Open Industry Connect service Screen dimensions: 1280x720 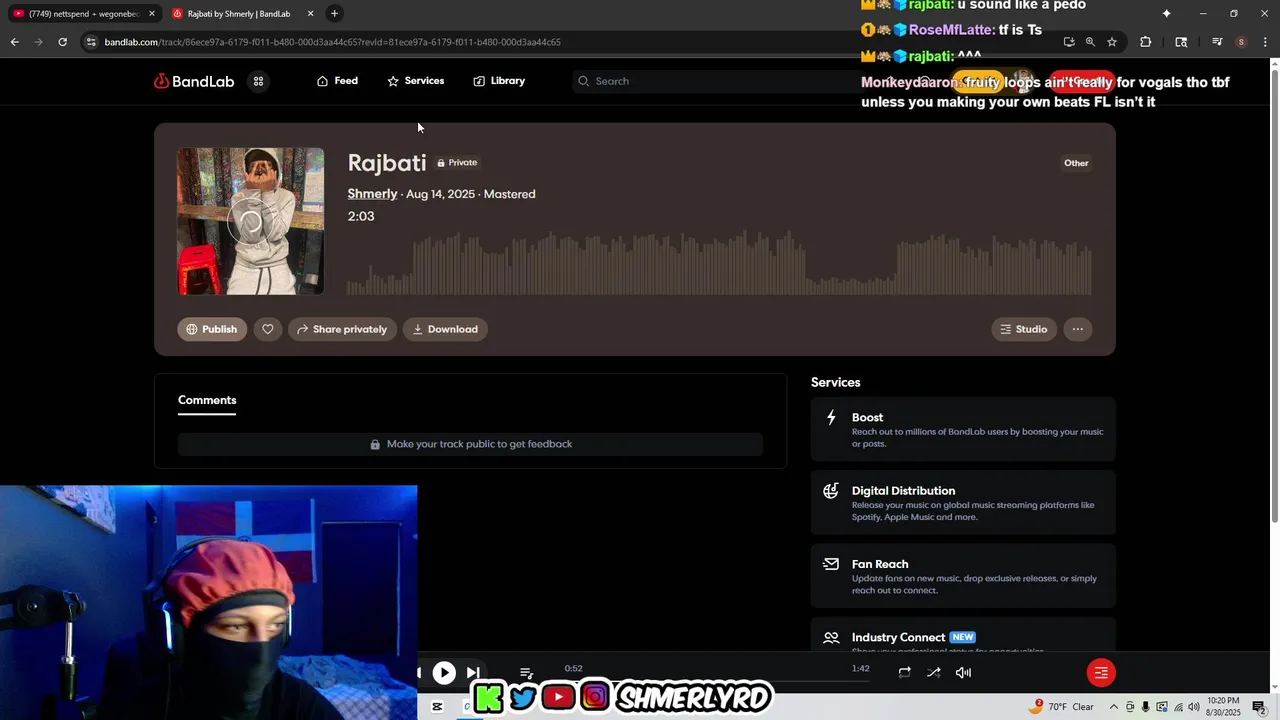963,636
